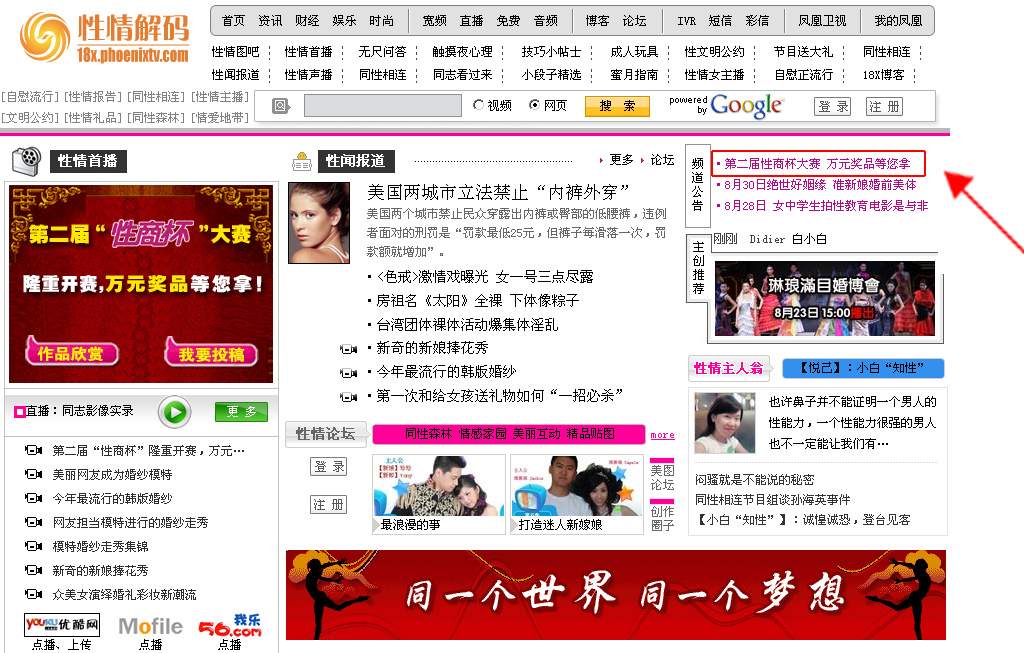Click the search text input field
Image resolution: width=1024 pixels, height=653 pixels.
[382, 106]
